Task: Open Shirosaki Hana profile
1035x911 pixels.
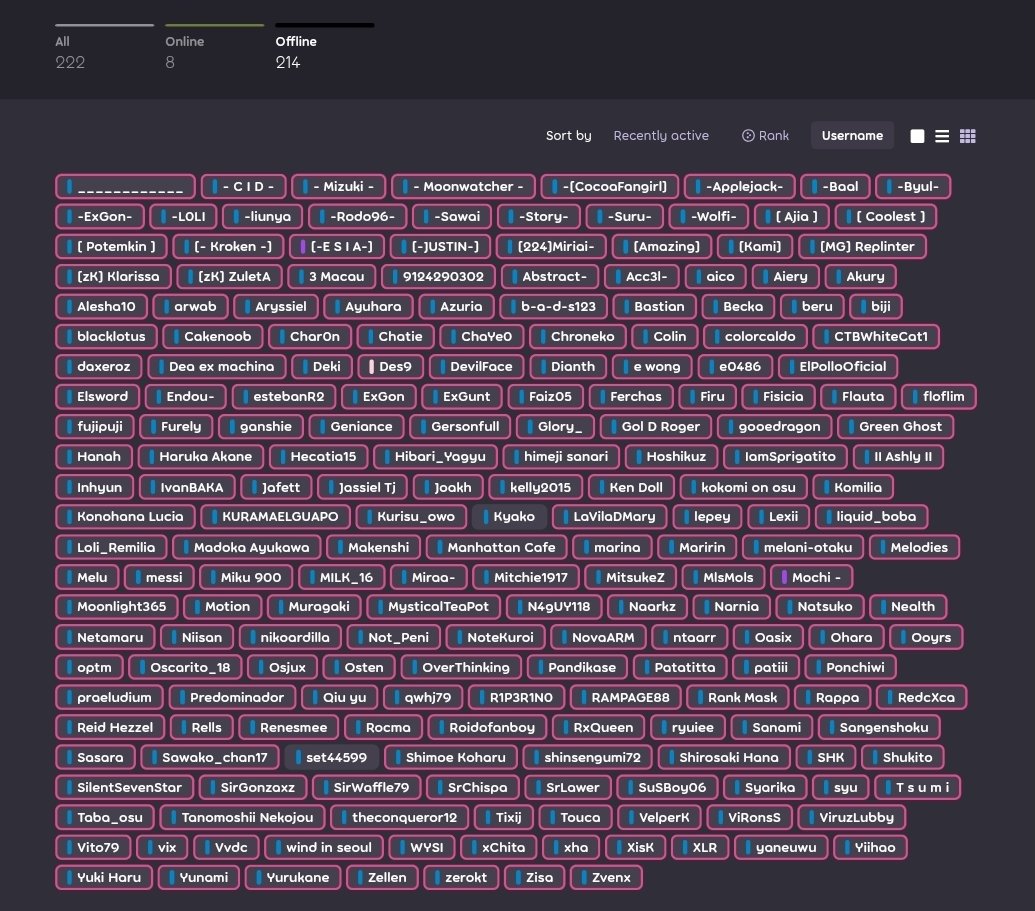Action: [x=724, y=758]
